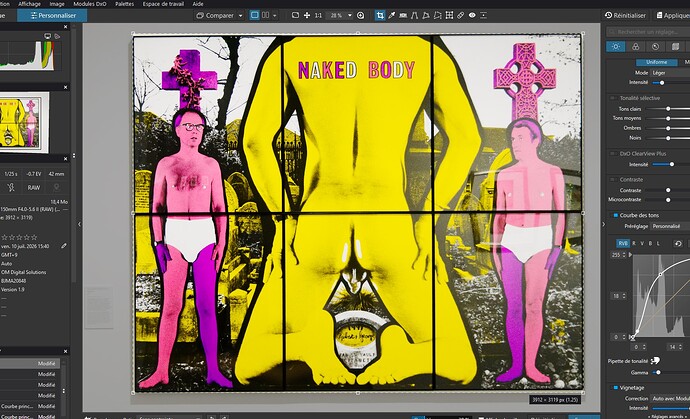
Task: Select the repair/retouch tool
Action: [x=460, y=15]
